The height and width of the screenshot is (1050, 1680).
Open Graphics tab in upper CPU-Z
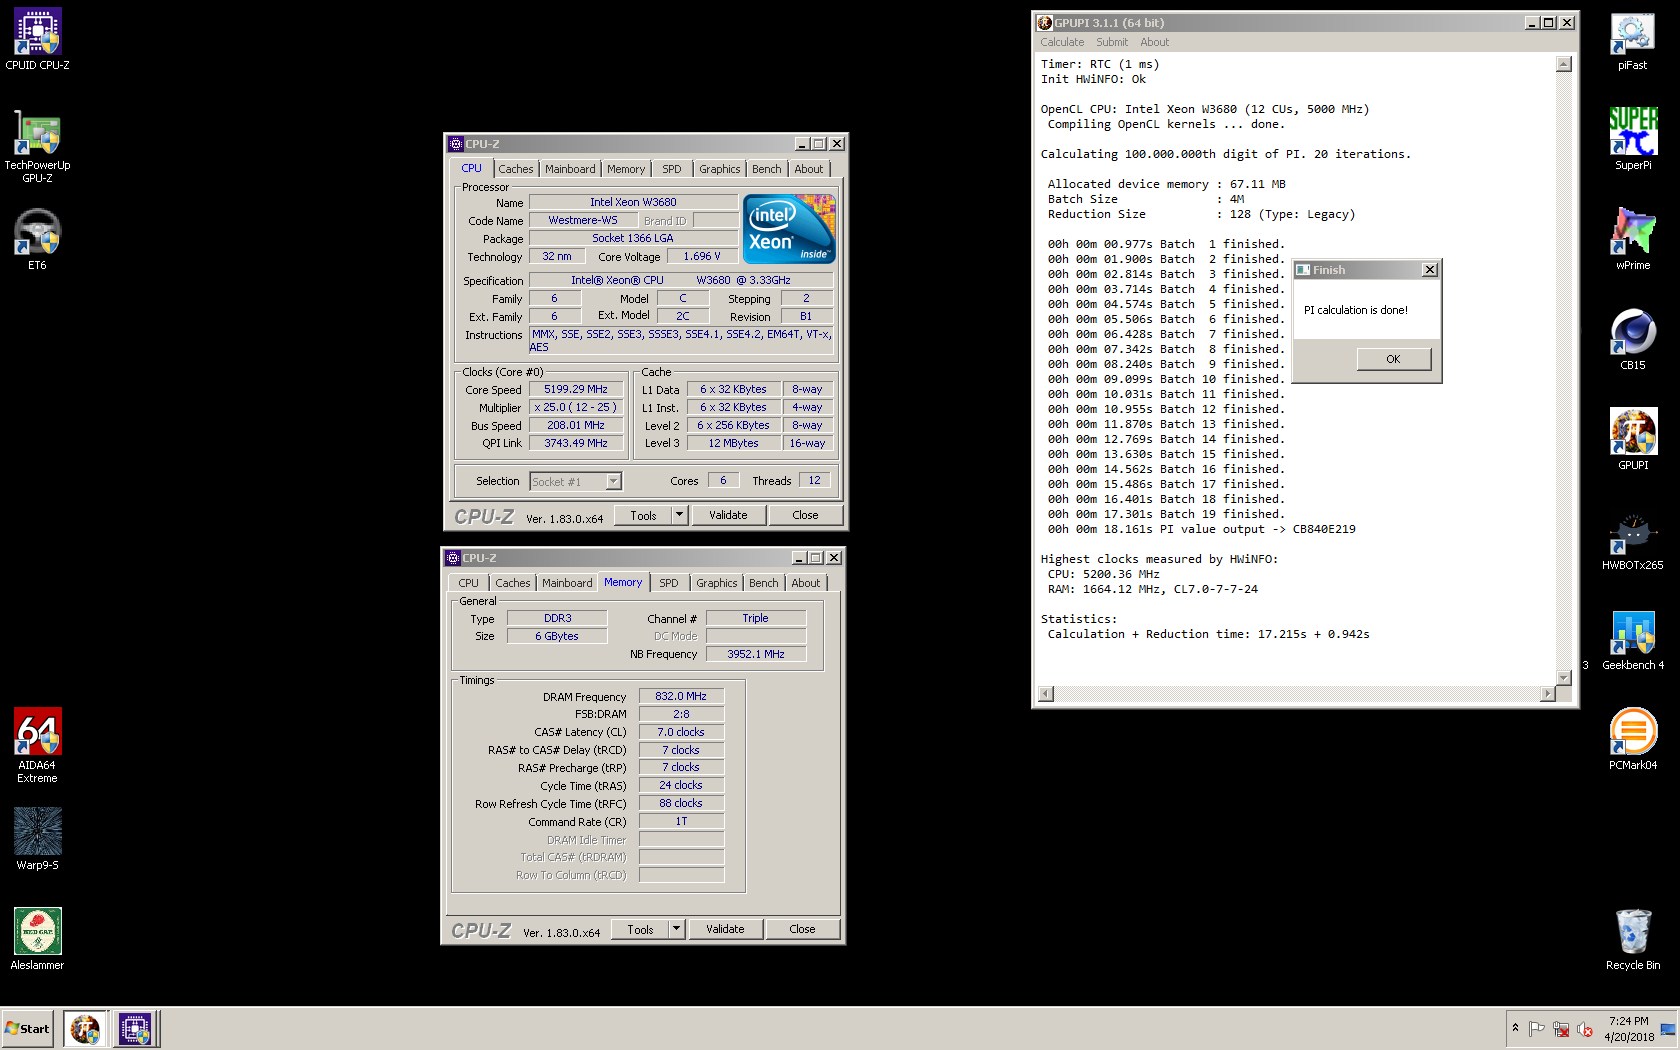coord(720,169)
